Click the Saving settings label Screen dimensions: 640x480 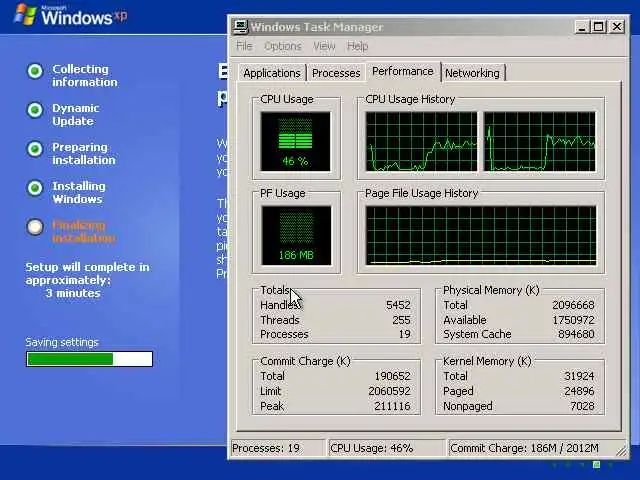click(62, 342)
